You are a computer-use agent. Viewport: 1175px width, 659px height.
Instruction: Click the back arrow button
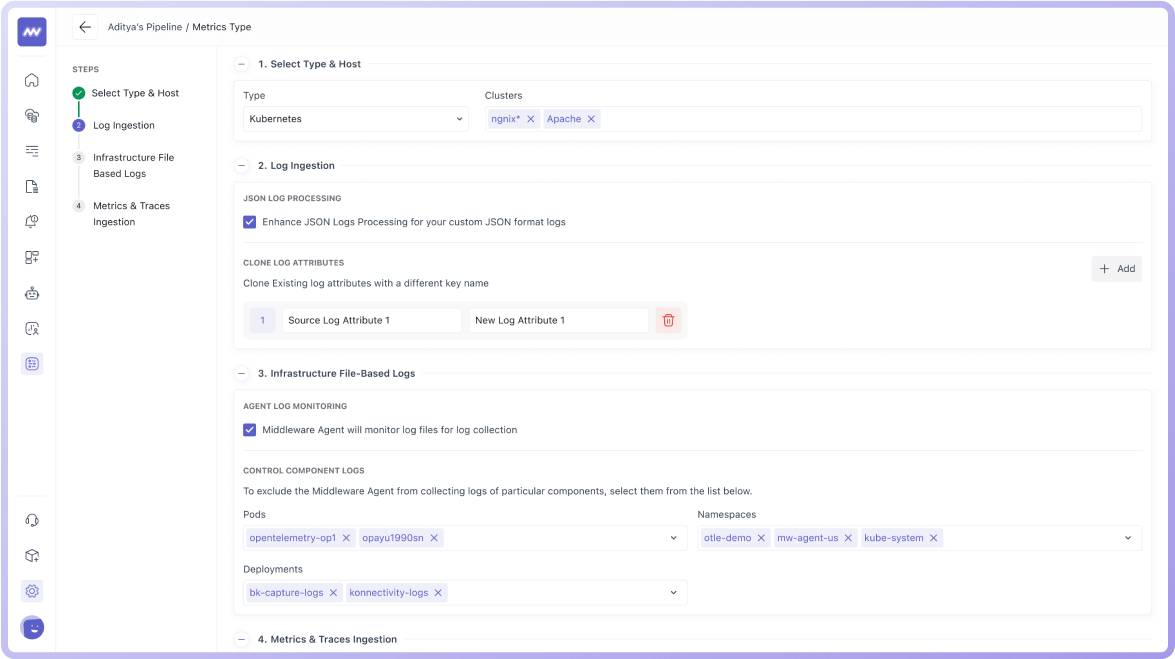(85, 27)
